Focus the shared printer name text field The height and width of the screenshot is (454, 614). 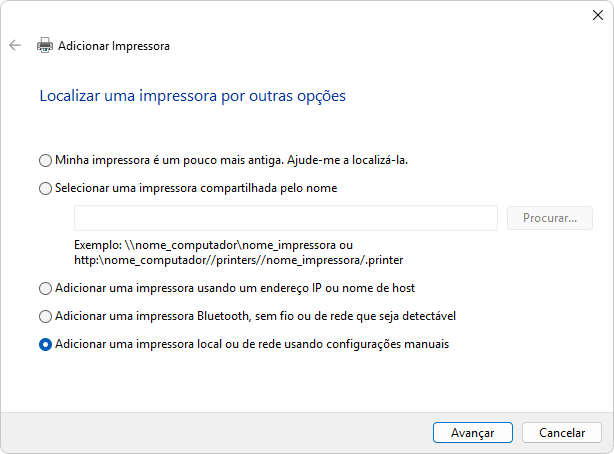click(286, 218)
